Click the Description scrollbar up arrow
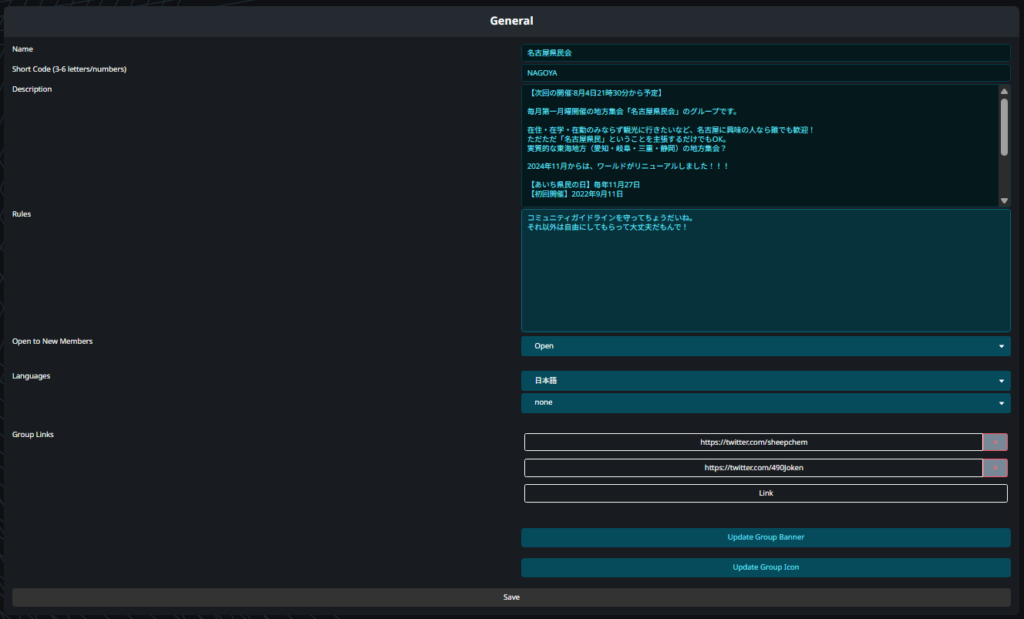The width and height of the screenshot is (1024, 619). pos(1004,91)
